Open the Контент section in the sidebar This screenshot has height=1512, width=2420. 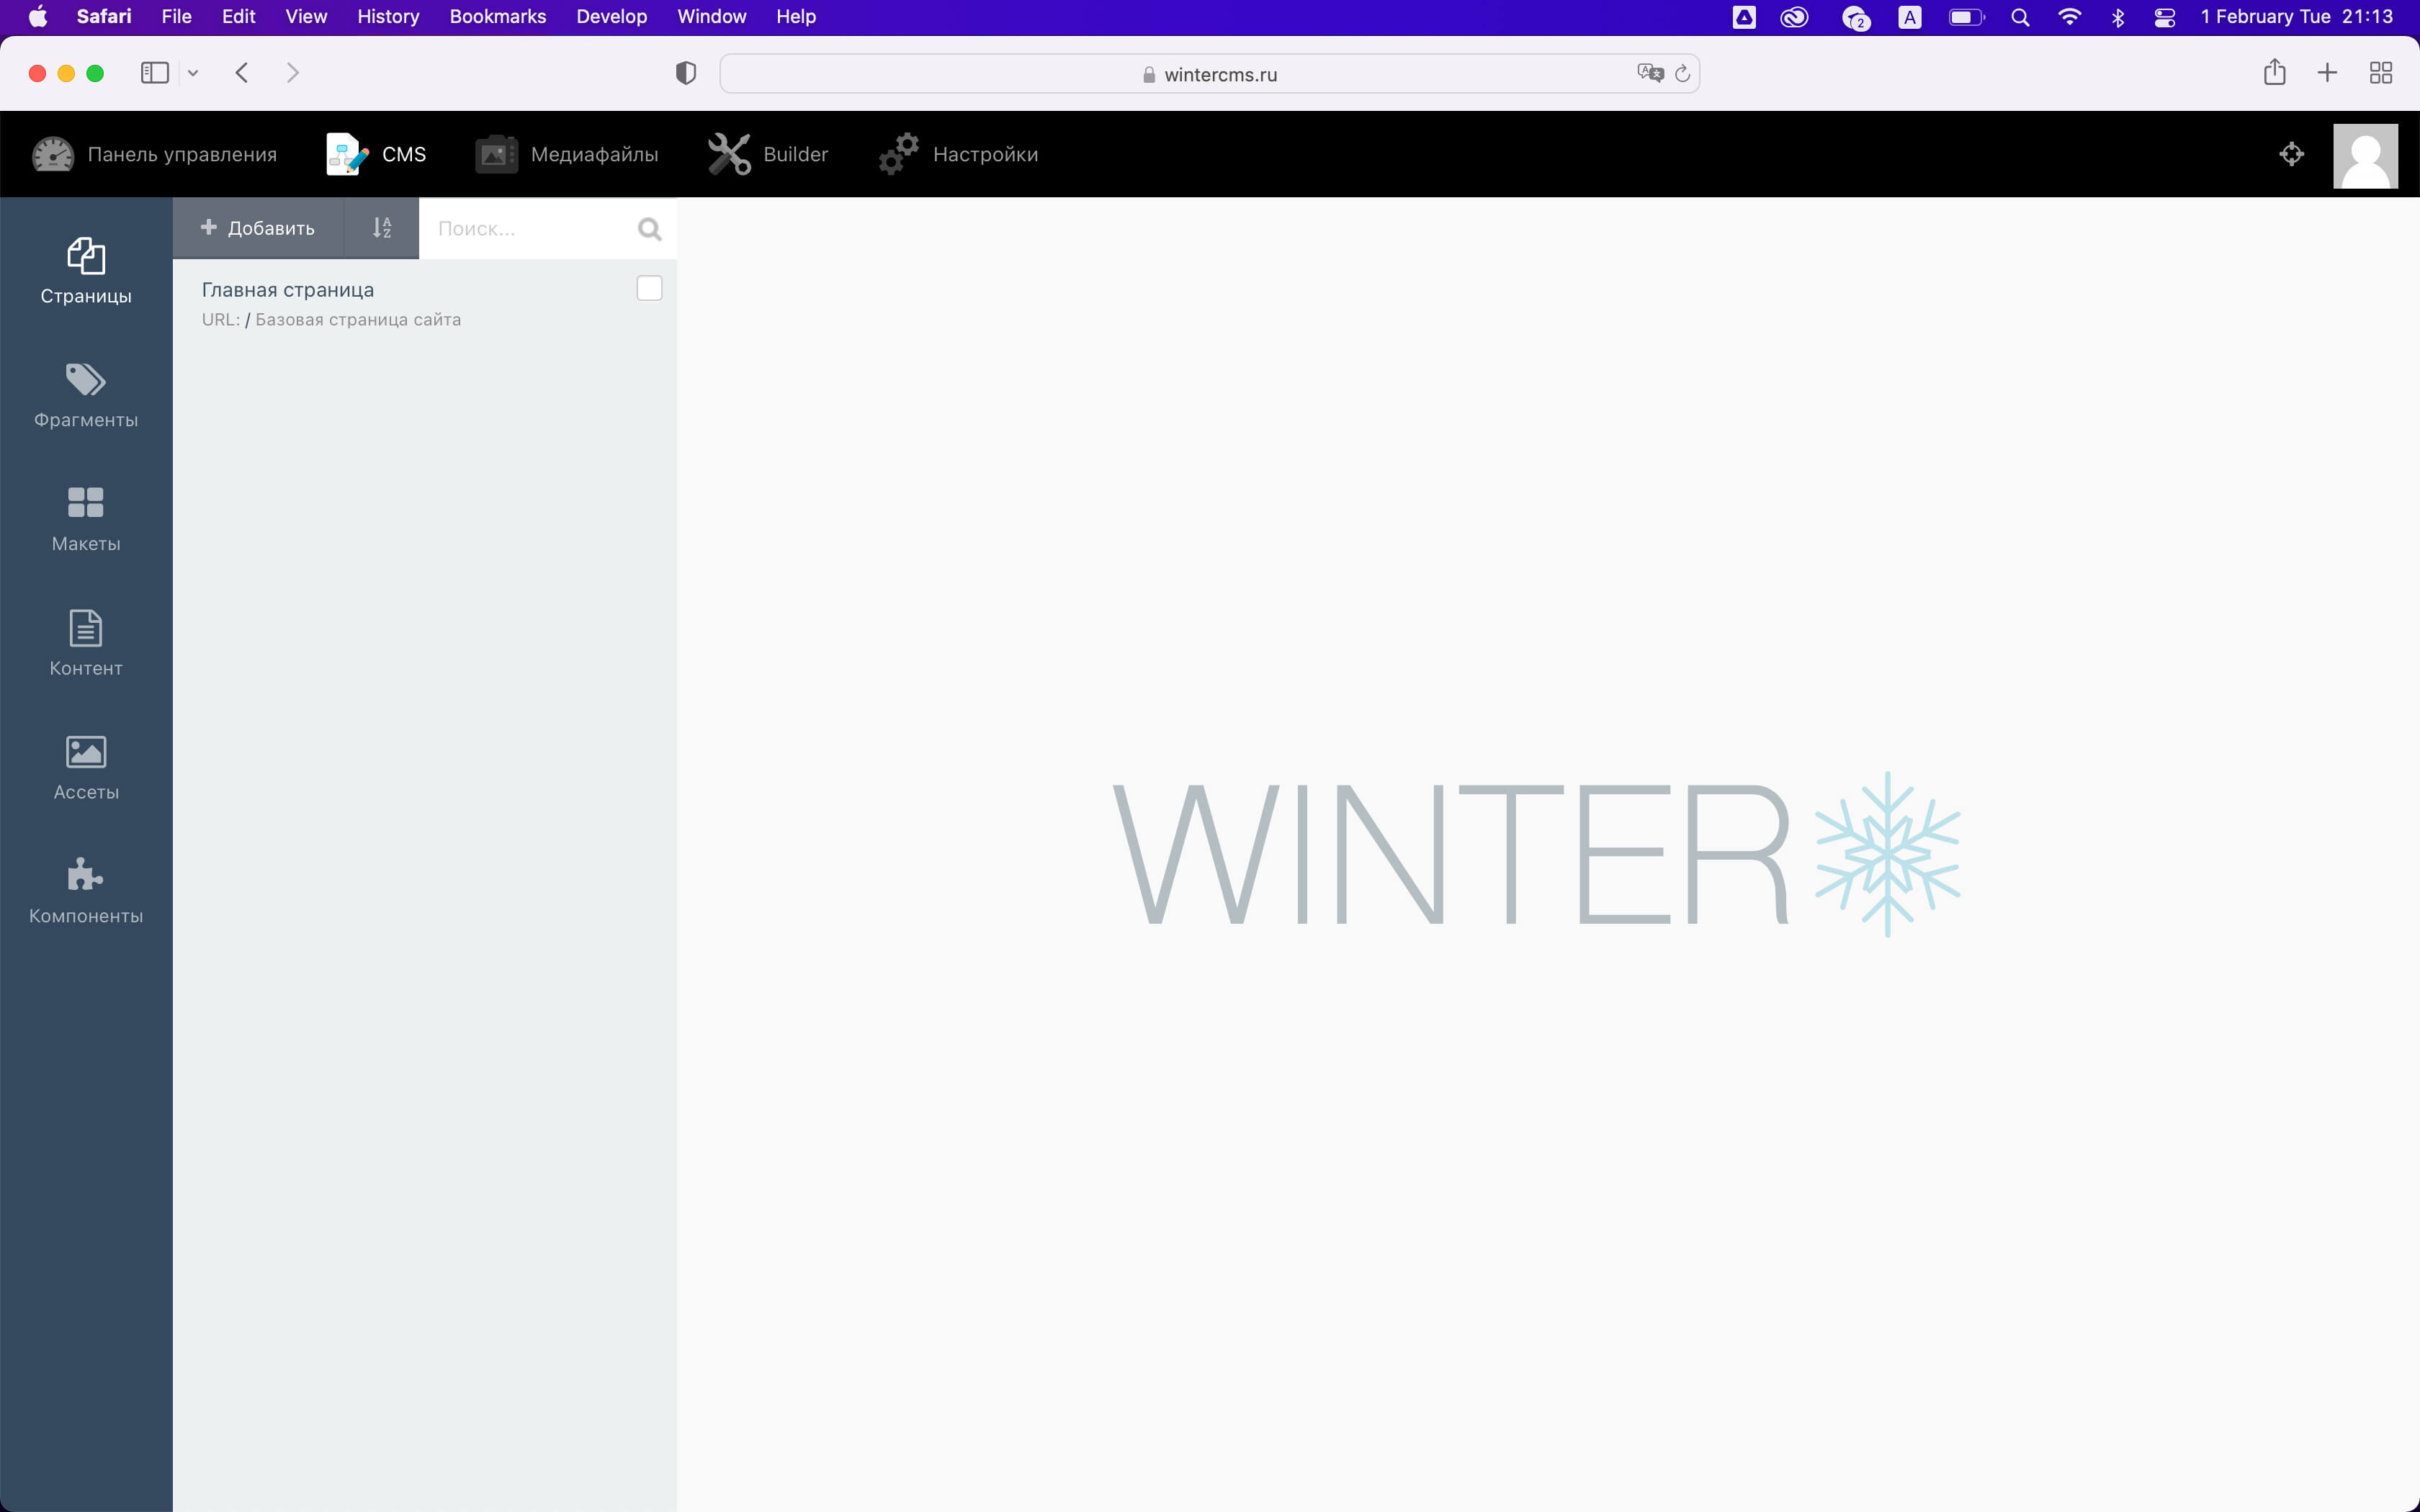click(x=85, y=643)
